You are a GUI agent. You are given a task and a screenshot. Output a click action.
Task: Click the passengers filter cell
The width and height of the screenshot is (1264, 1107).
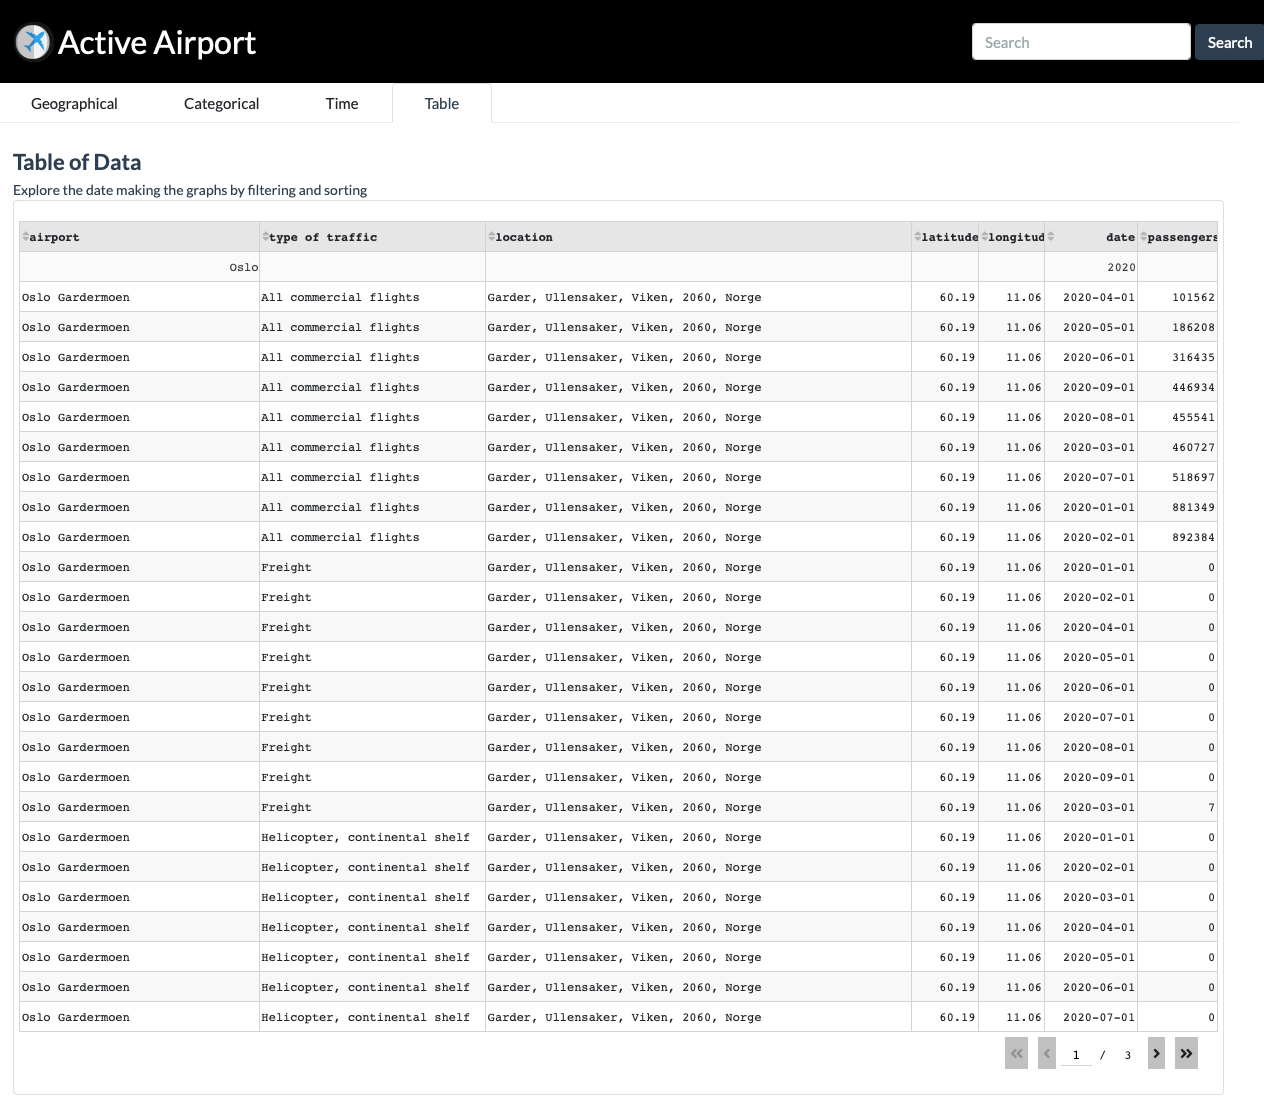(x=1178, y=267)
